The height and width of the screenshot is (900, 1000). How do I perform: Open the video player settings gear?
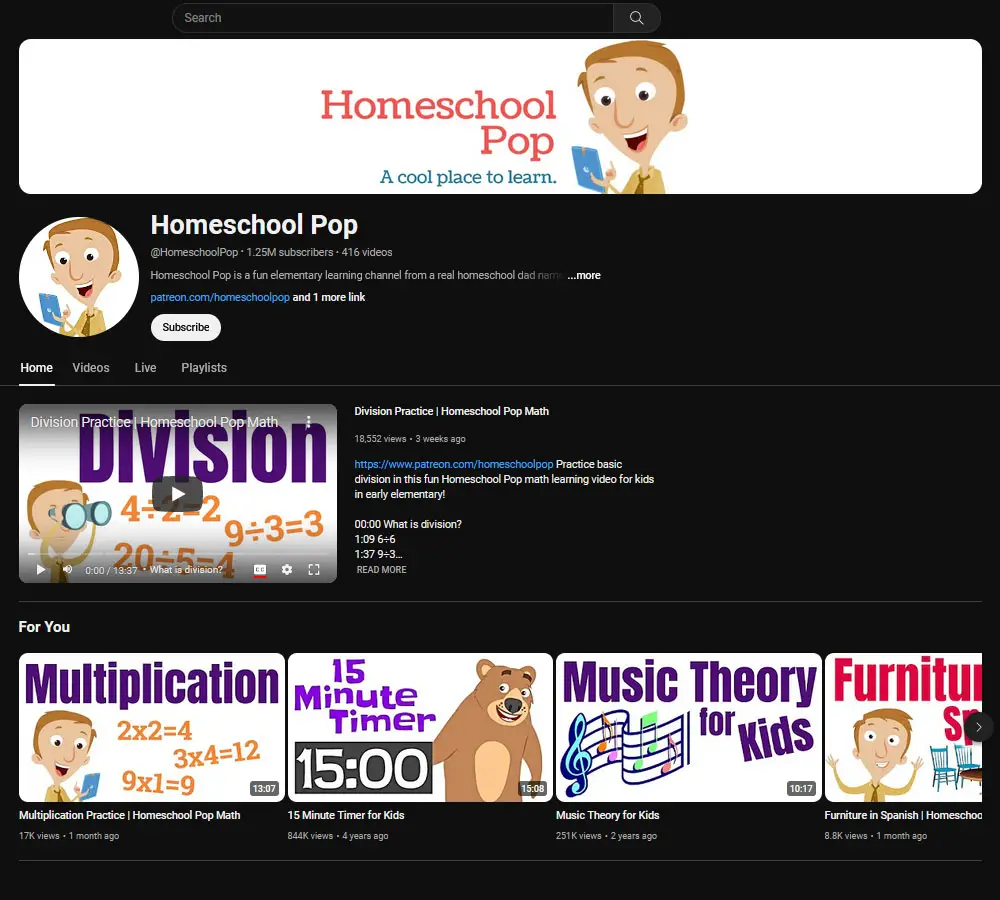coord(287,568)
